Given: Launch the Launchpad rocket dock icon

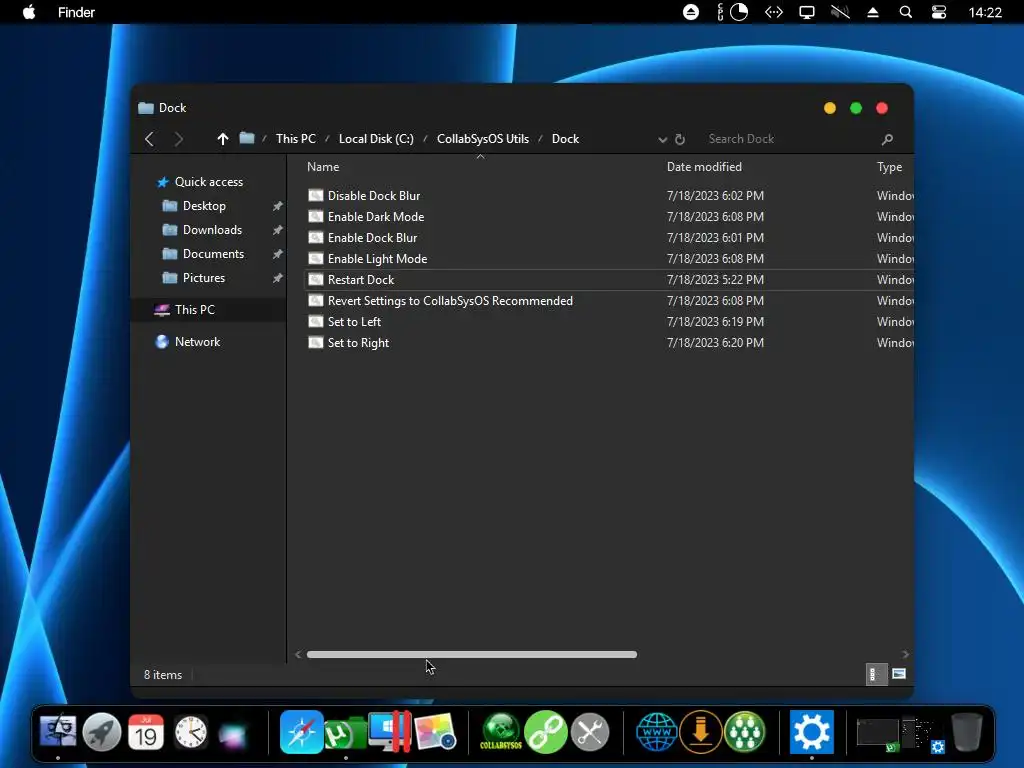Looking at the screenshot, I should tap(102, 731).
